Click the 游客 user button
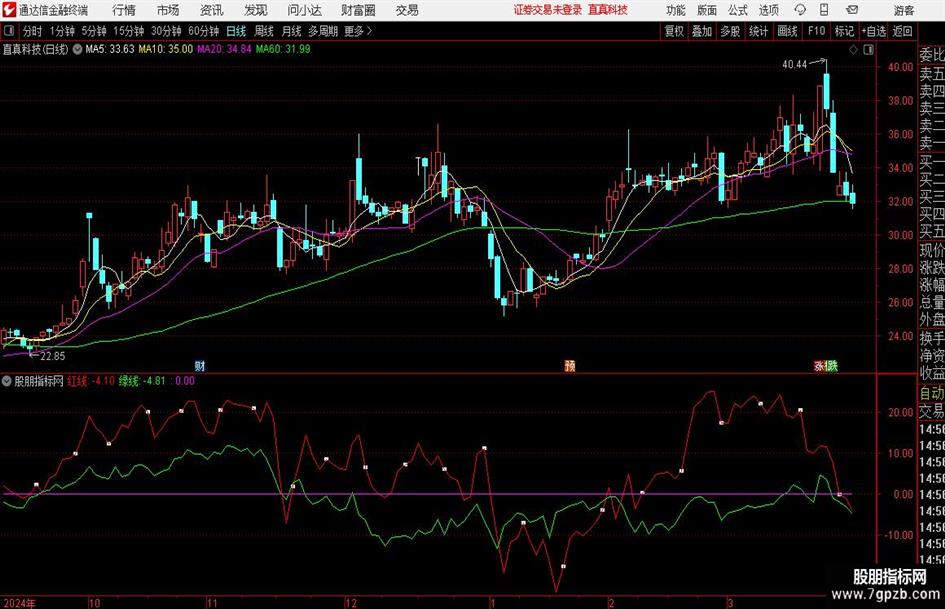945x609 pixels. pos(904,10)
